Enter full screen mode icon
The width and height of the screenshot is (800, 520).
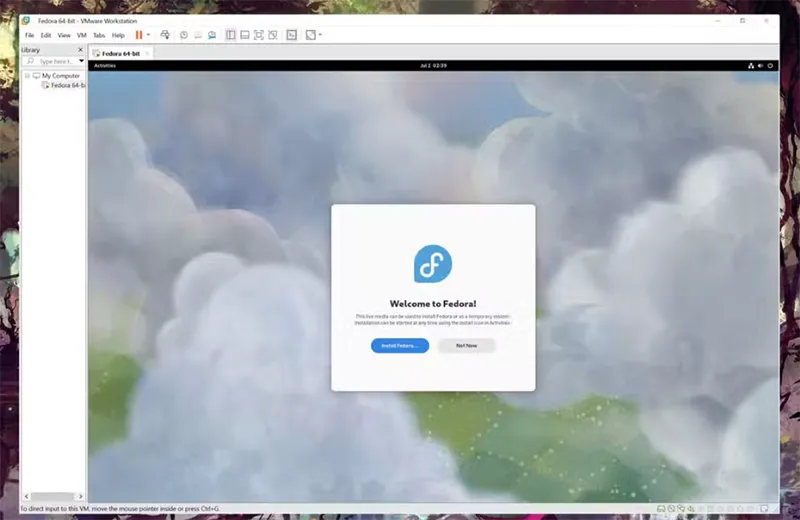(259, 35)
